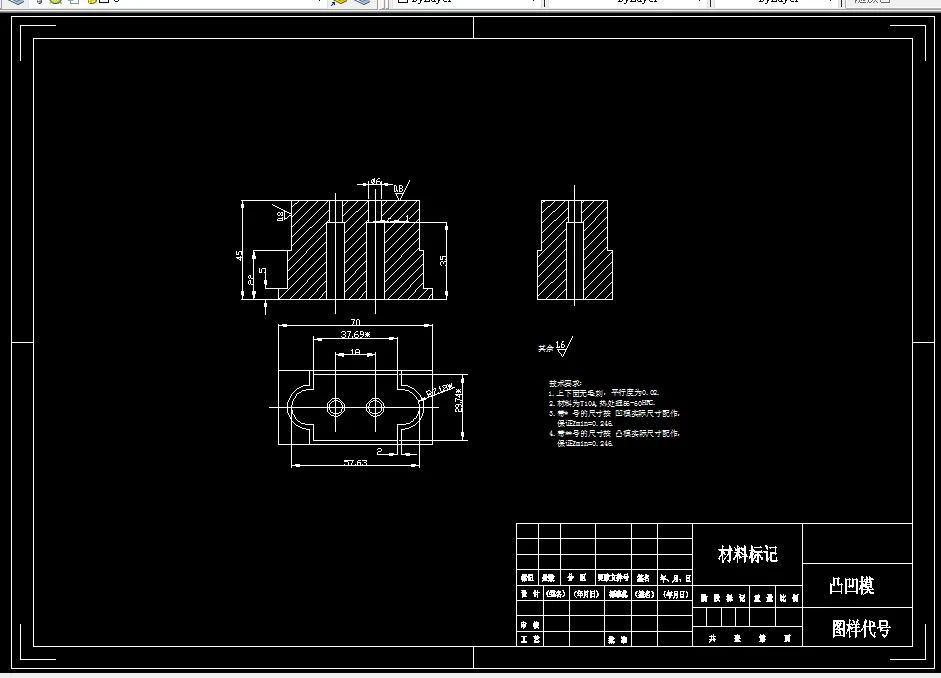Select the 批准 cell in title block
This screenshot has height=678, width=941.
(x=618, y=640)
